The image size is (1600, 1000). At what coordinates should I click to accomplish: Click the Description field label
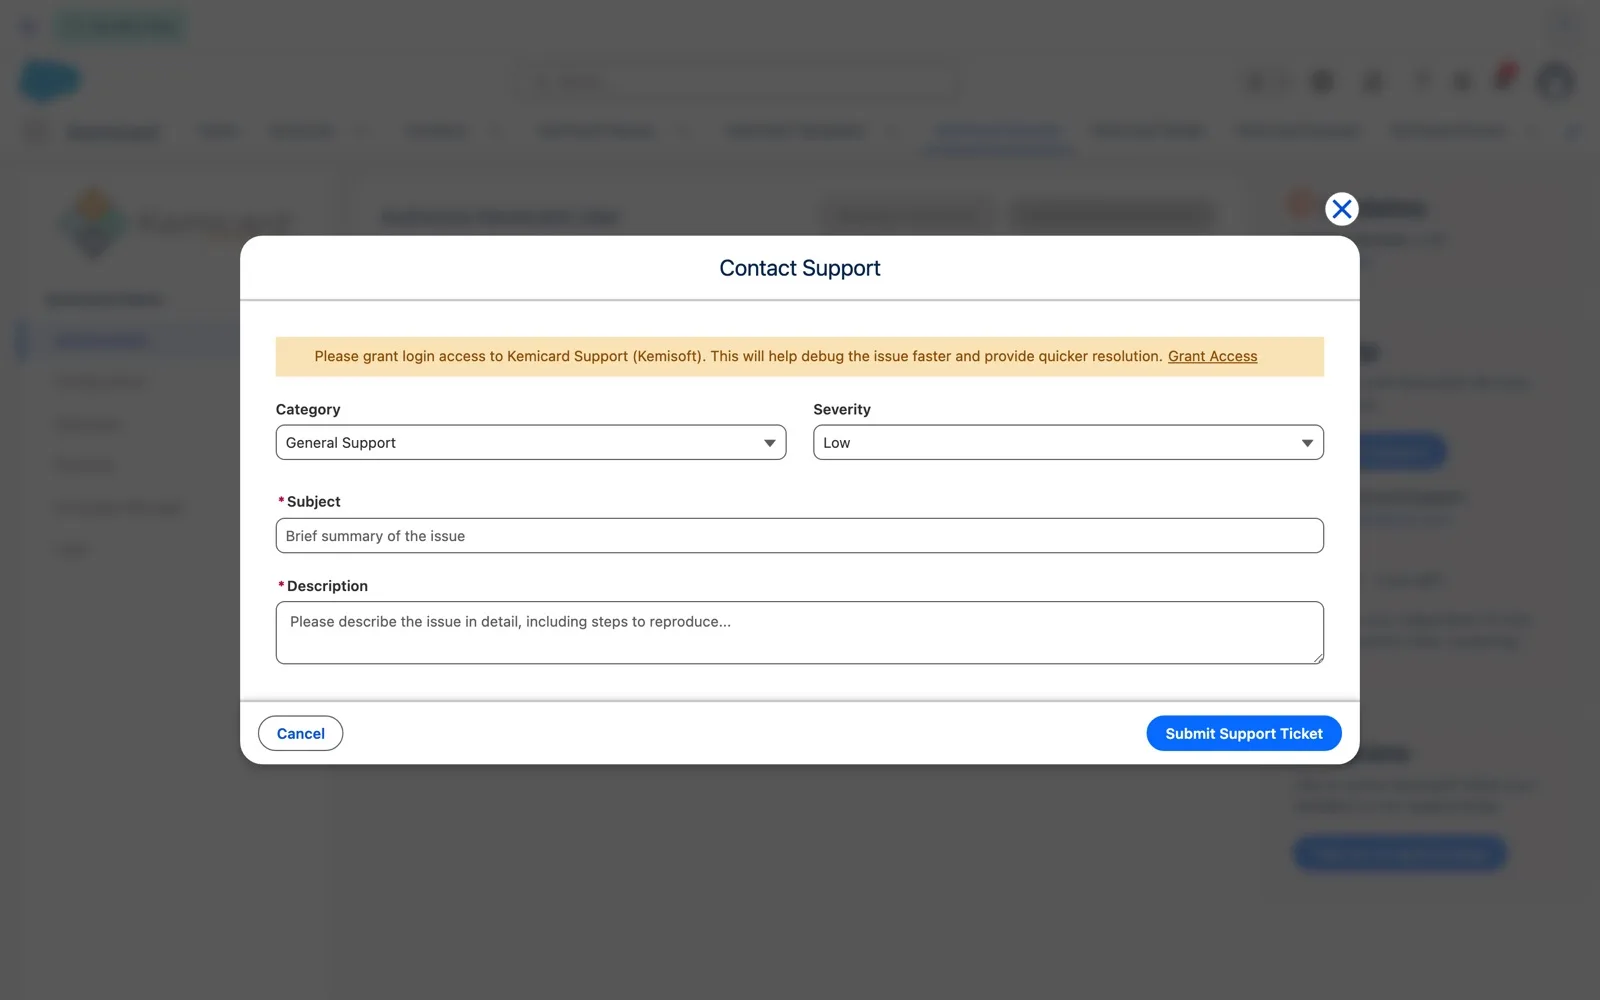coord(327,586)
